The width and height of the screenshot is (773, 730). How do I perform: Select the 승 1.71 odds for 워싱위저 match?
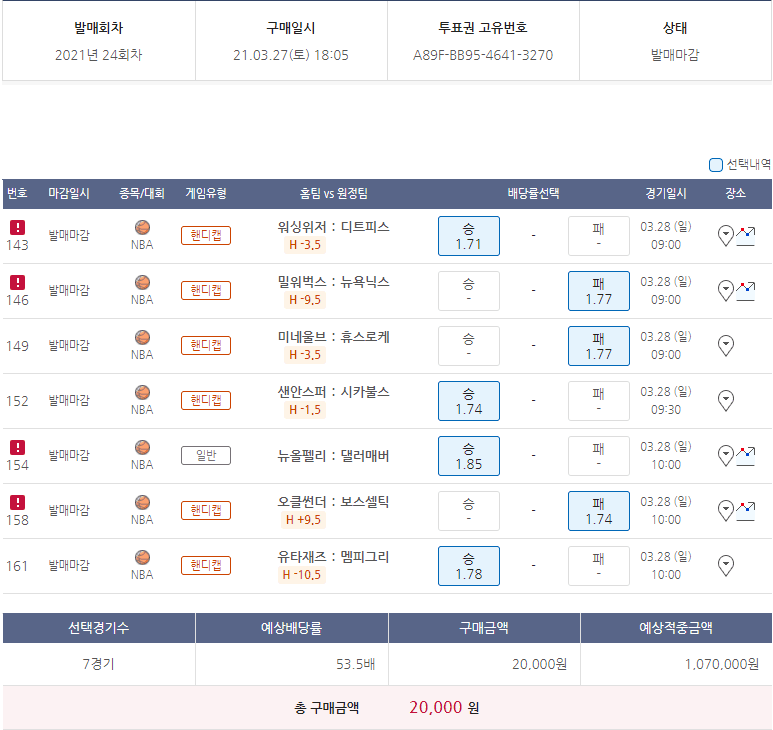pyautogui.click(x=468, y=235)
